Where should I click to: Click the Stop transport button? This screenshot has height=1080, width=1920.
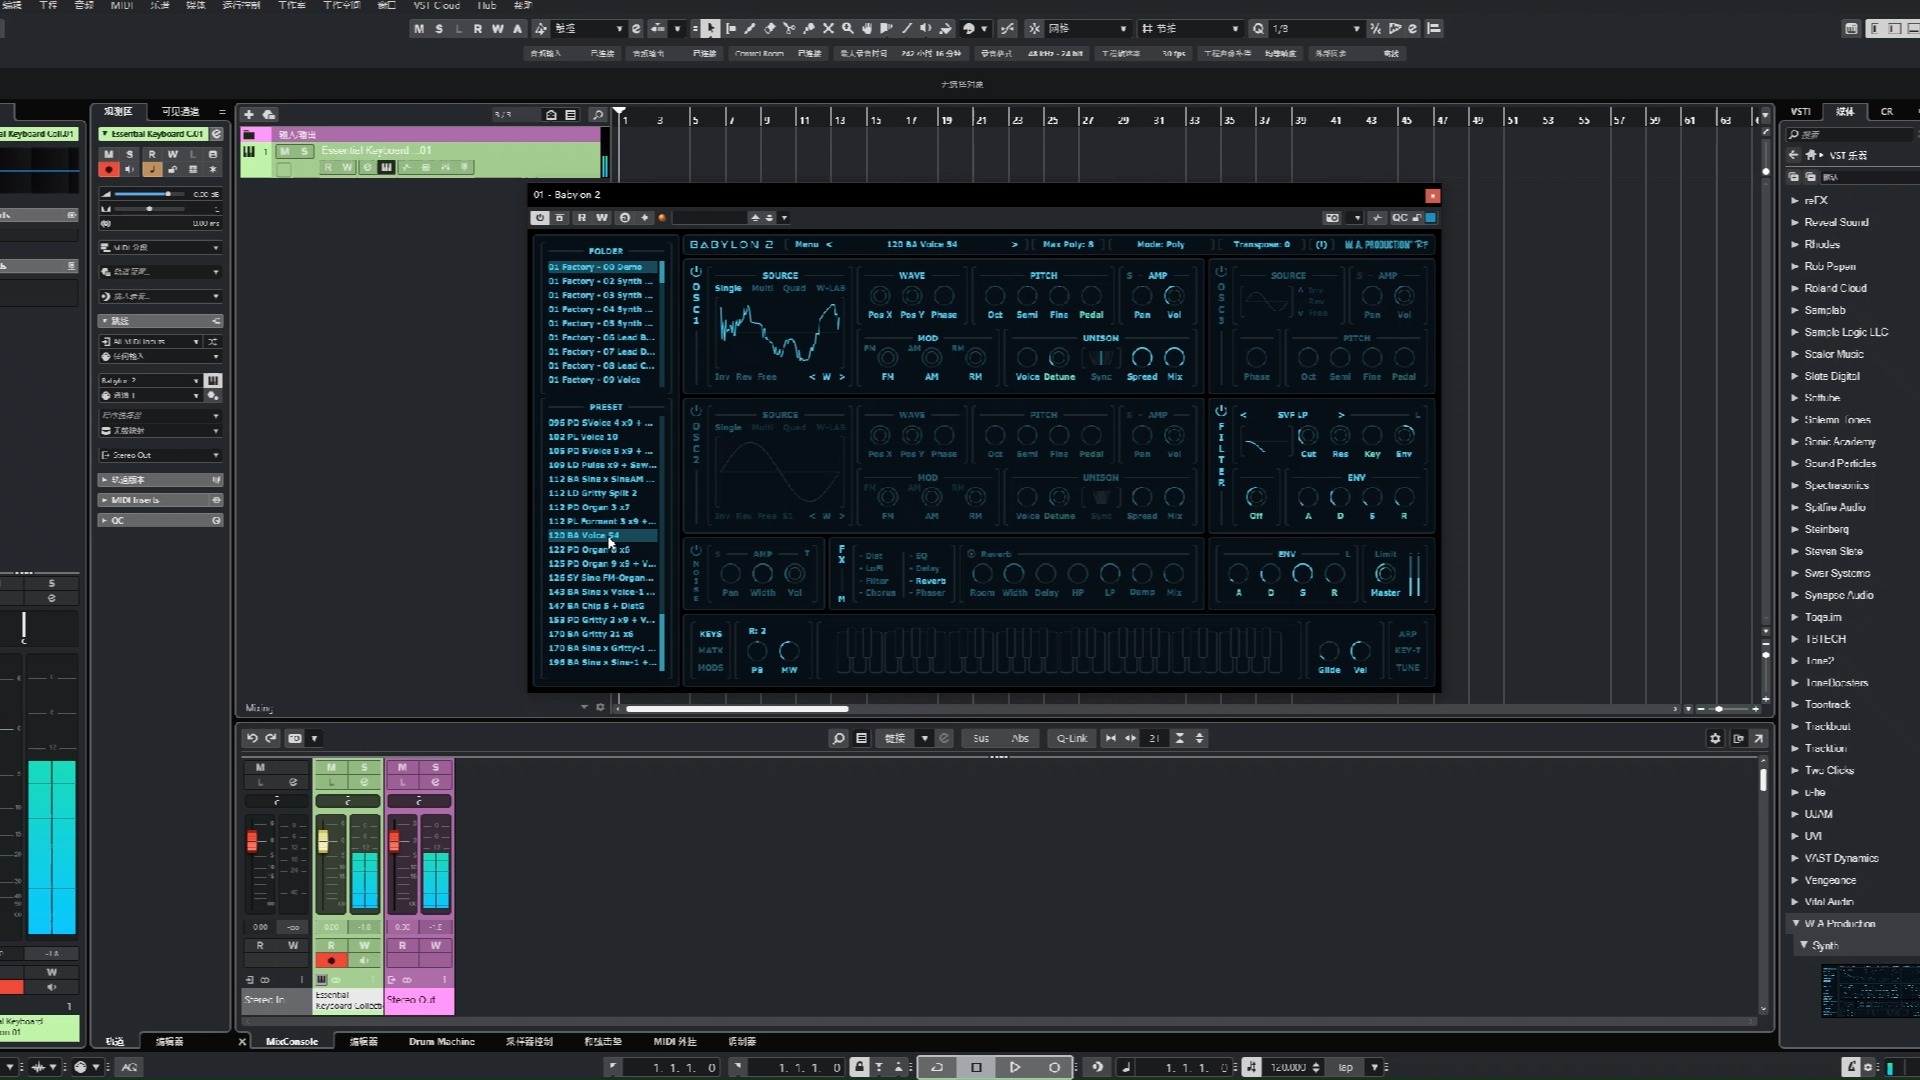pyautogui.click(x=976, y=1067)
